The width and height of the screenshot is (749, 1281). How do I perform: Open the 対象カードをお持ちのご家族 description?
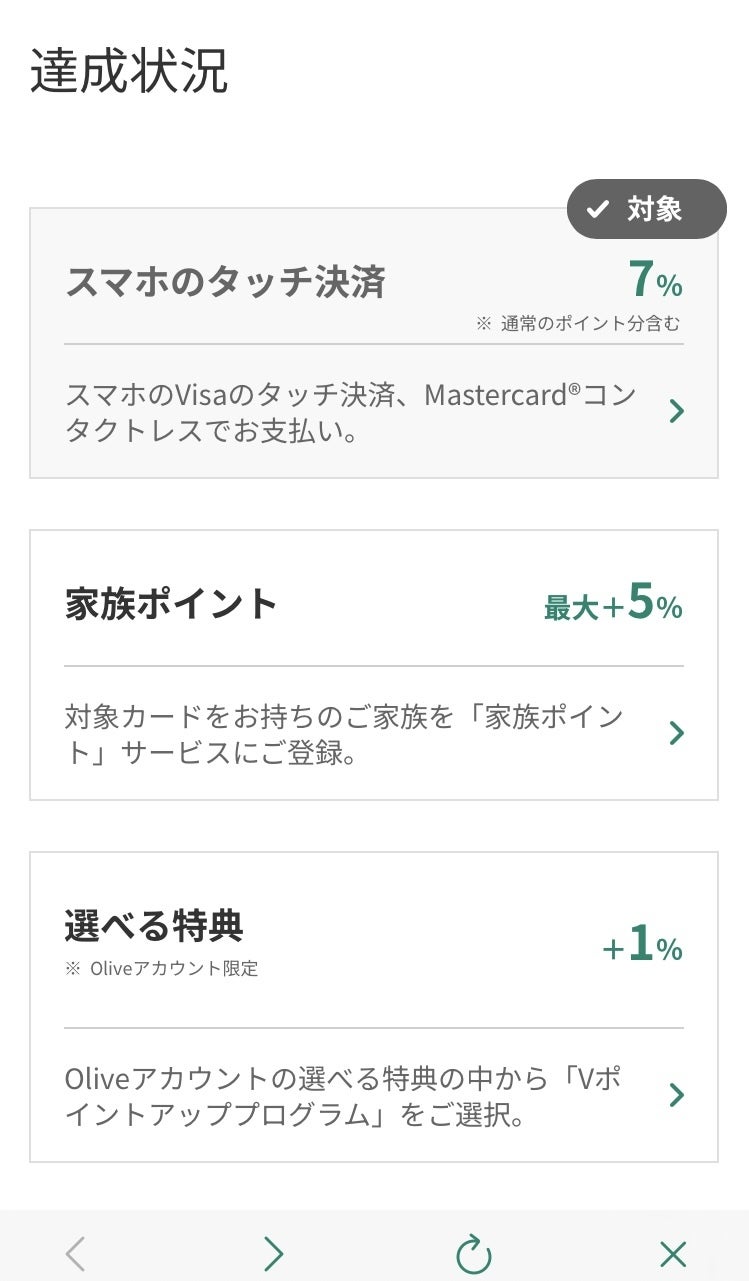[344, 734]
